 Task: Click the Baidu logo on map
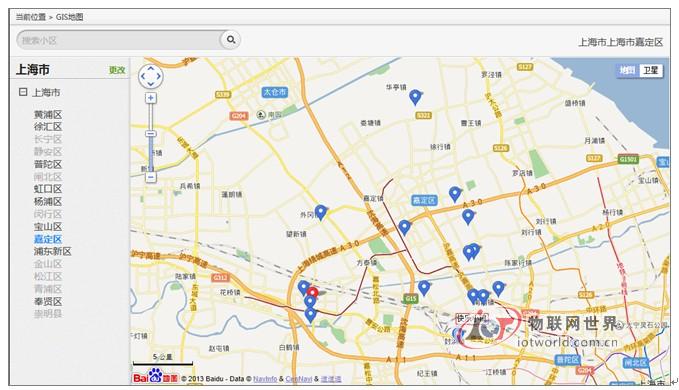point(155,376)
